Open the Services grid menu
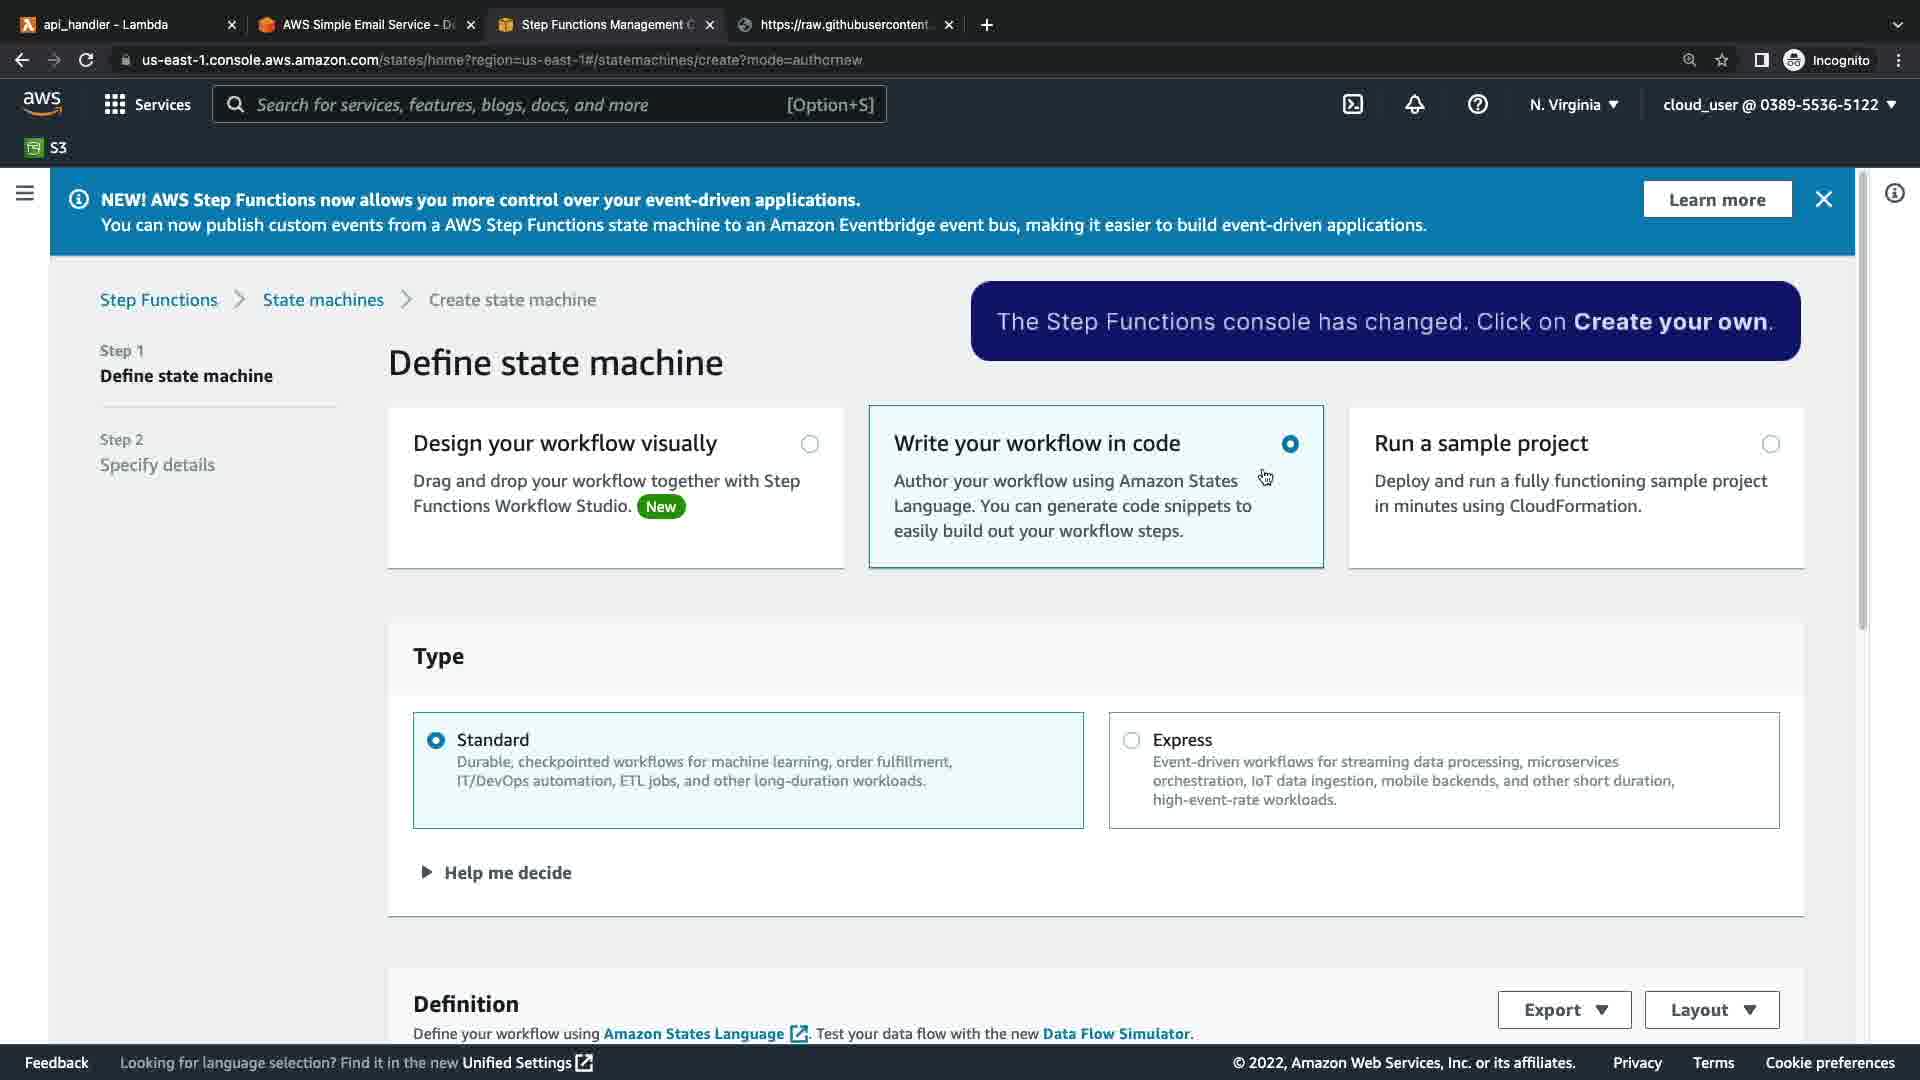 [x=147, y=104]
